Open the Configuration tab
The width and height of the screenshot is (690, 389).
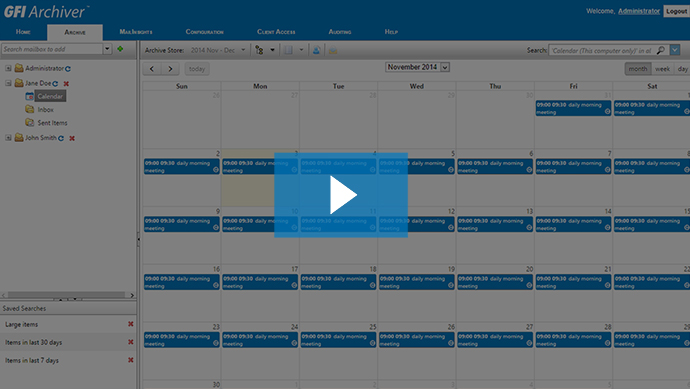205,32
